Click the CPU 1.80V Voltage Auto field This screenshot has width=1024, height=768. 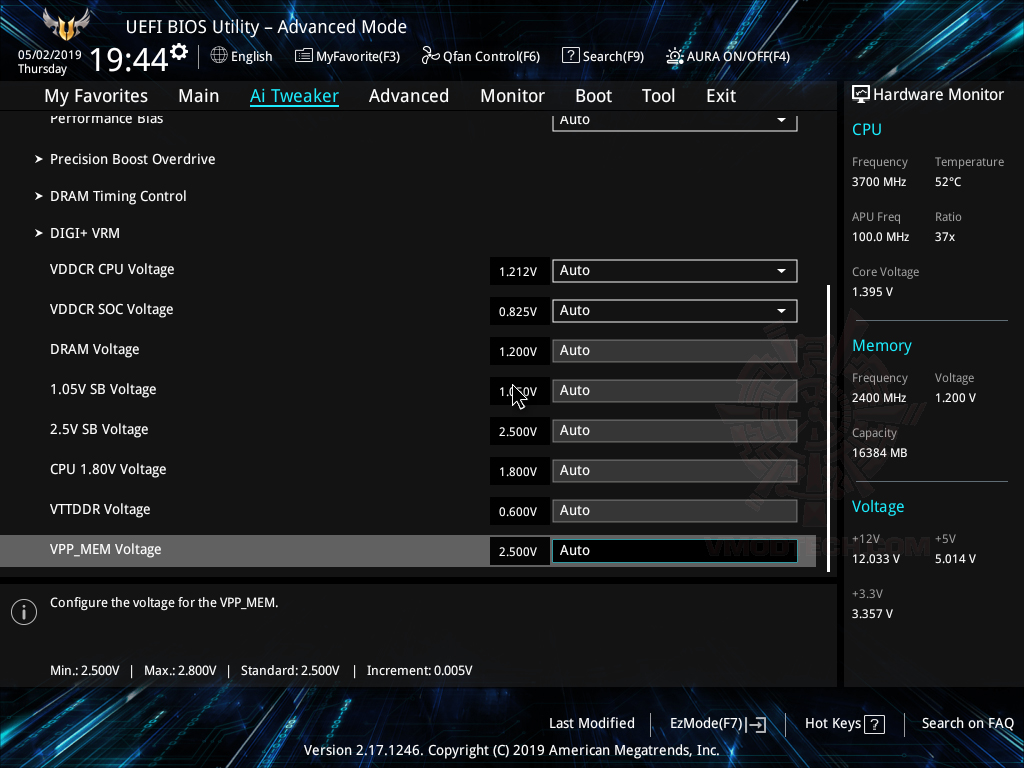pyautogui.click(x=675, y=471)
